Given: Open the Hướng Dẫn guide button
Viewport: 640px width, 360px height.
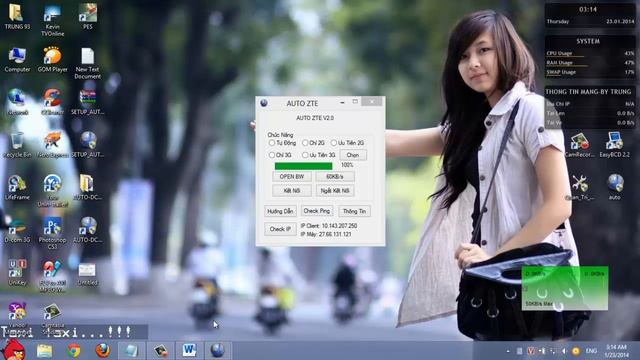Looking at the screenshot, I should point(280,211).
